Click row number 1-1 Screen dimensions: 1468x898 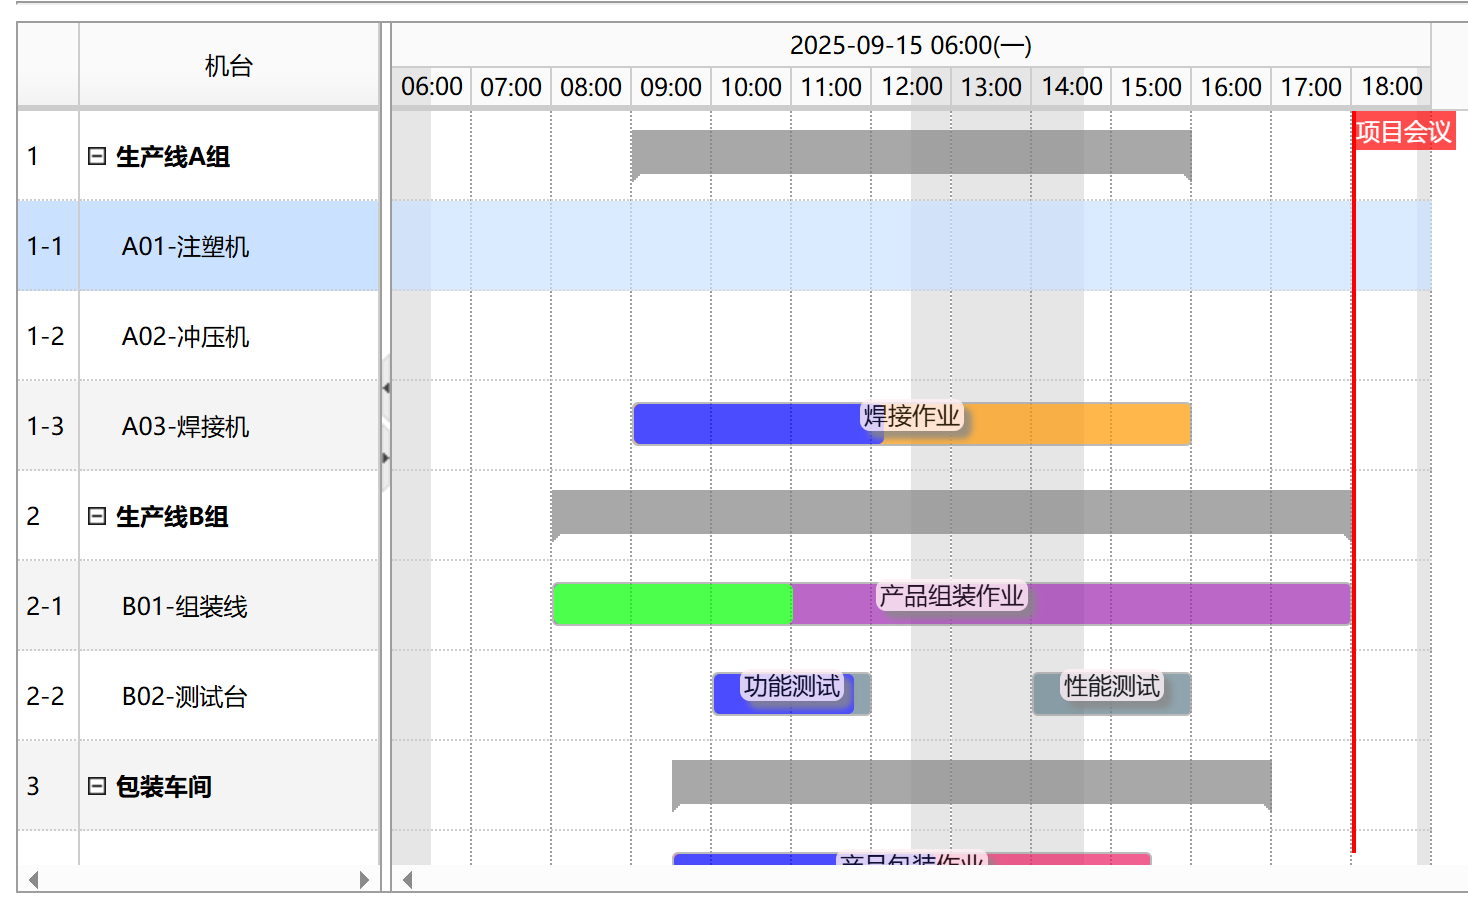coord(45,246)
